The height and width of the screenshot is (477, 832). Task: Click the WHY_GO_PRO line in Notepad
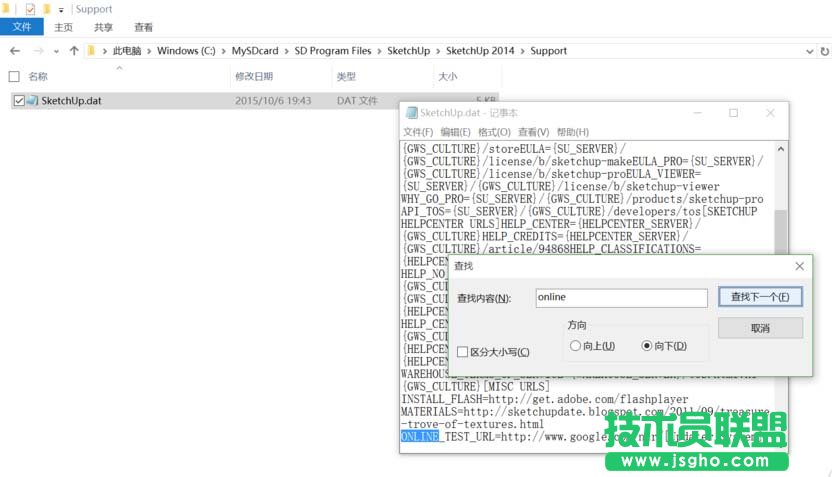pos(582,199)
